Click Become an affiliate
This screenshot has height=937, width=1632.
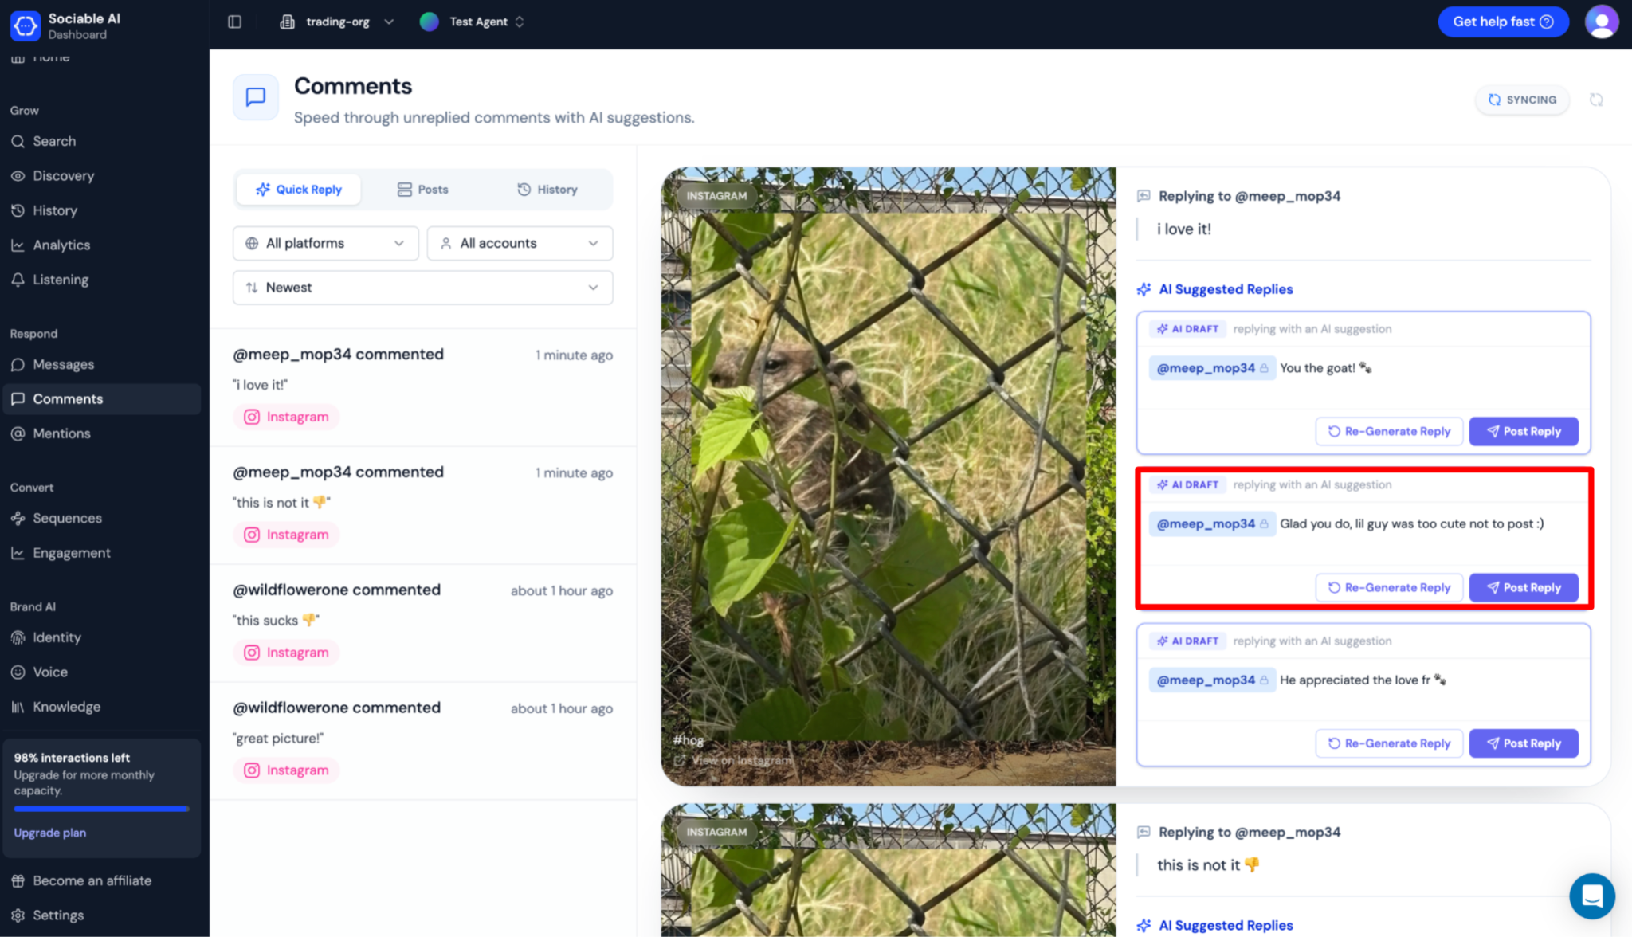[100, 881]
